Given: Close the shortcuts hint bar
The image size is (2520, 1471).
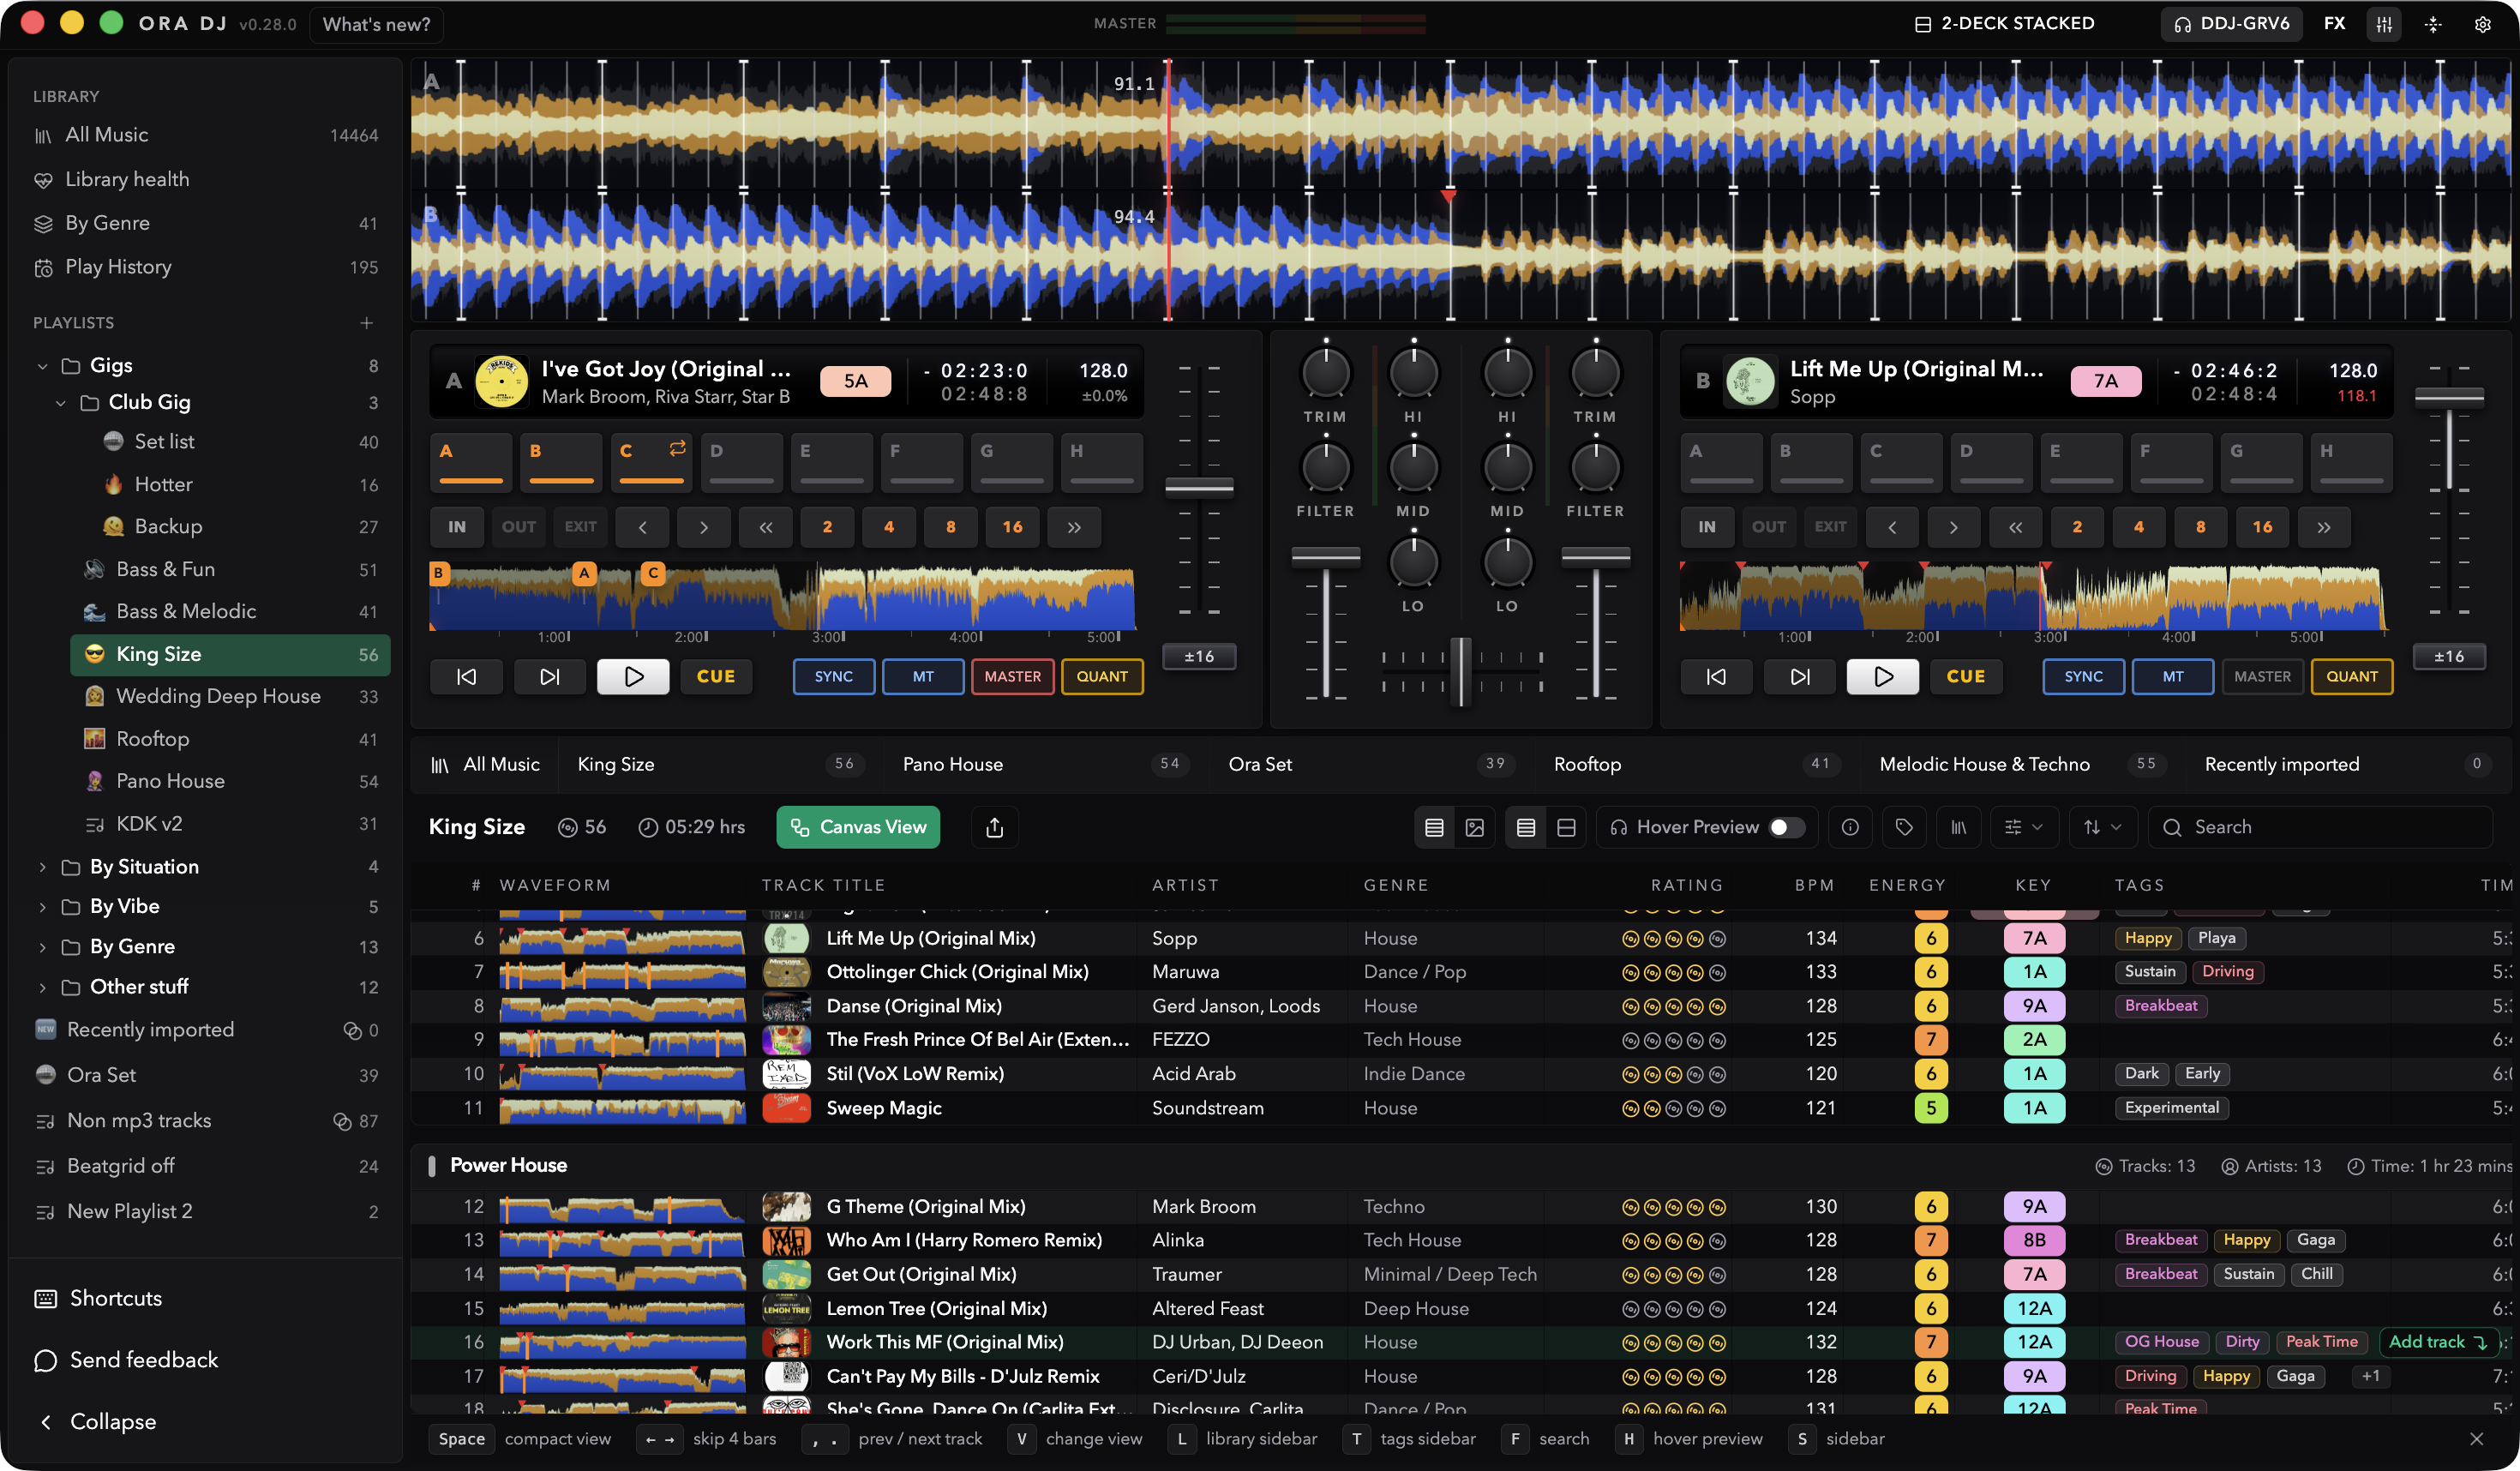Looking at the screenshot, I should [2476, 1439].
